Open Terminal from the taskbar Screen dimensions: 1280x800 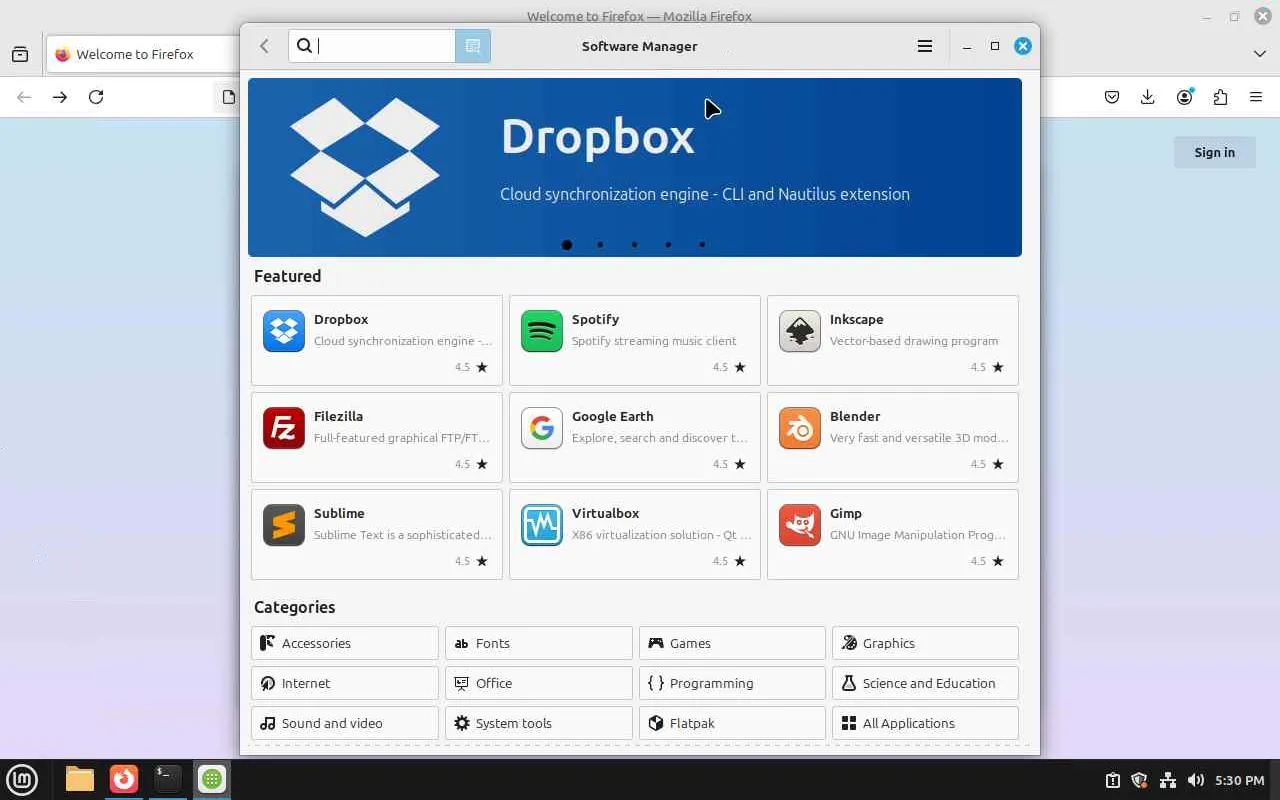[x=168, y=779]
